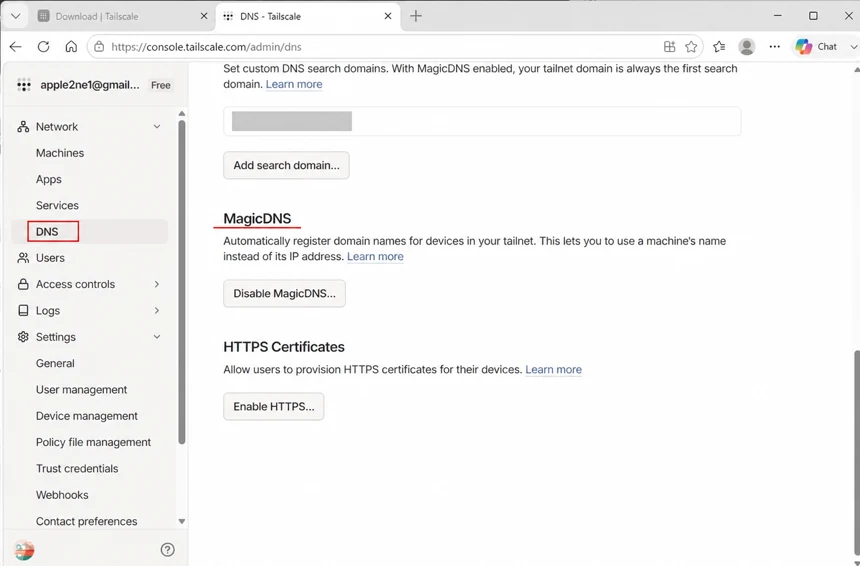The image size is (860, 566).
Task: Click Enable HTTPS button
Action: [x=274, y=406]
